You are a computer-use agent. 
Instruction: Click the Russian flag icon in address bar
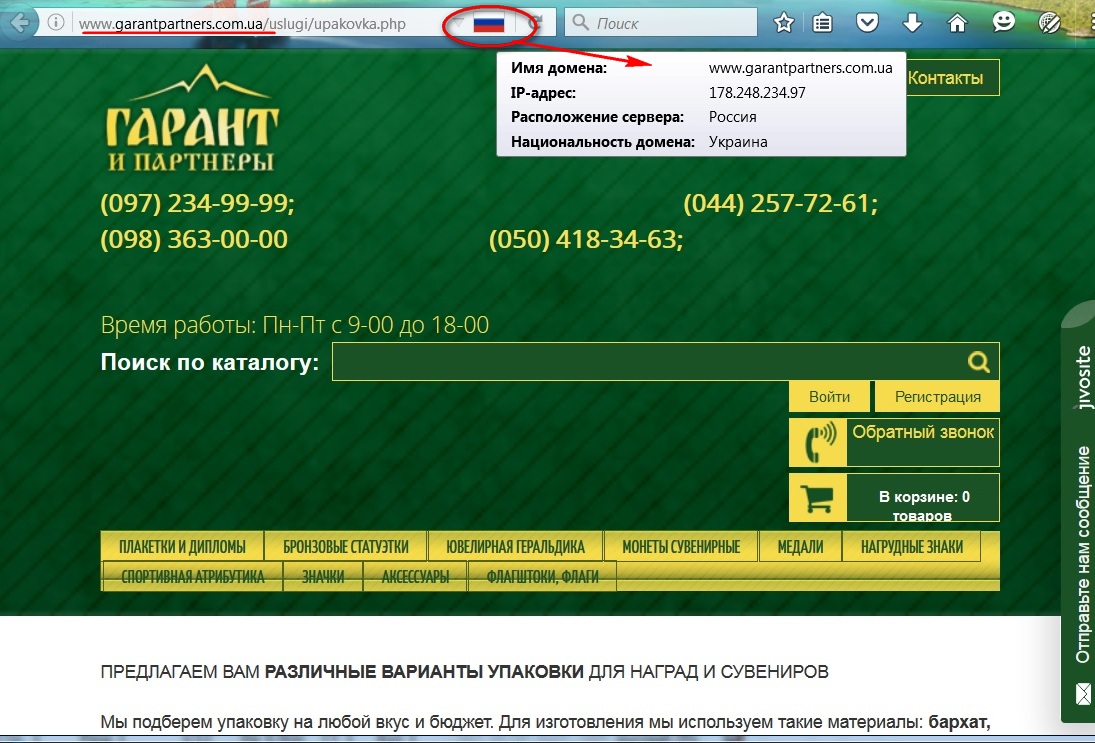pos(488,22)
